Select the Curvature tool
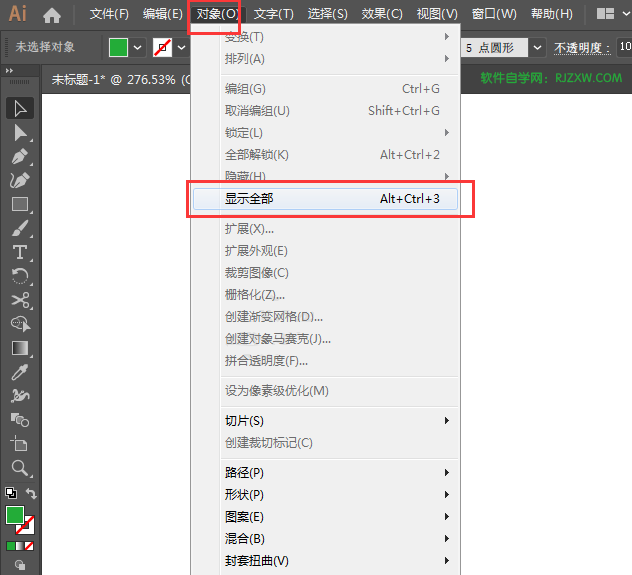This screenshot has height=575, width=632. click(x=20, y=180)
